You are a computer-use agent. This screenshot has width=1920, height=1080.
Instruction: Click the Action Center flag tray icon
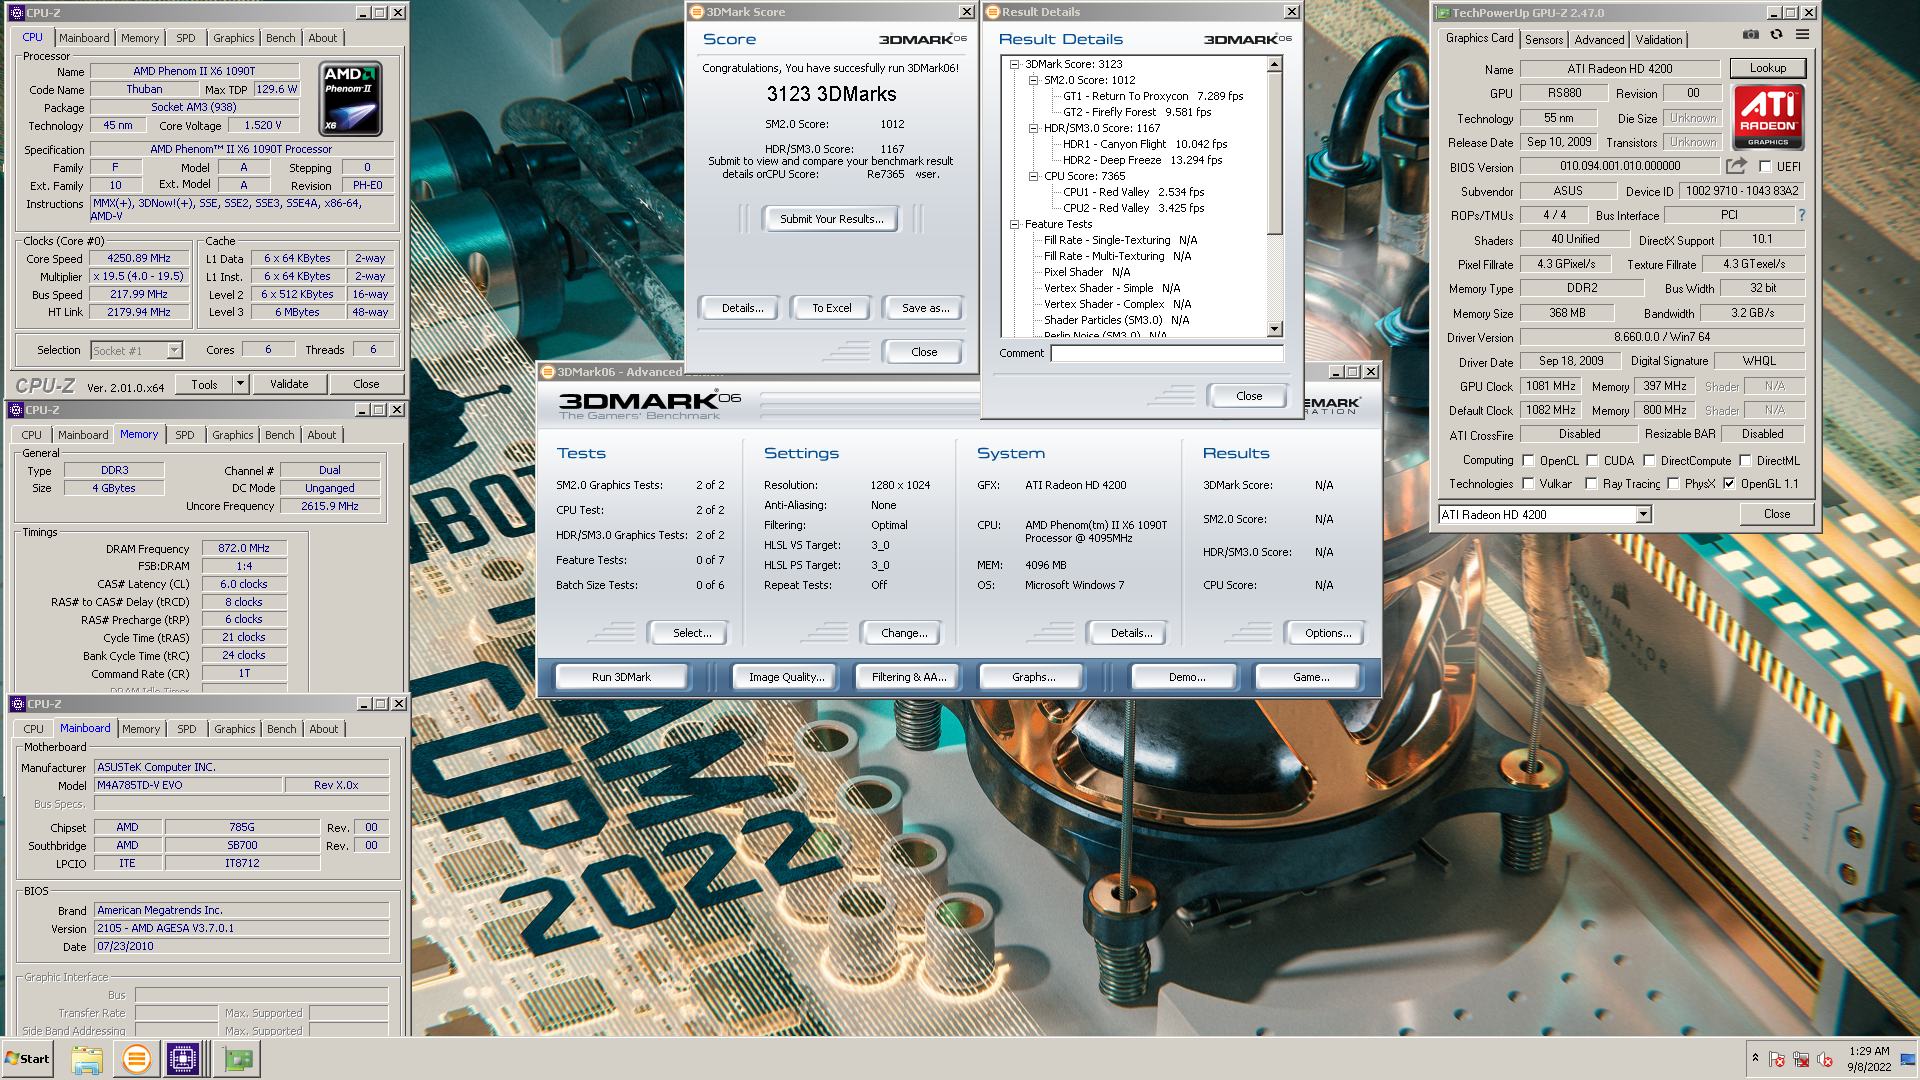(x=1777, y=1059)
